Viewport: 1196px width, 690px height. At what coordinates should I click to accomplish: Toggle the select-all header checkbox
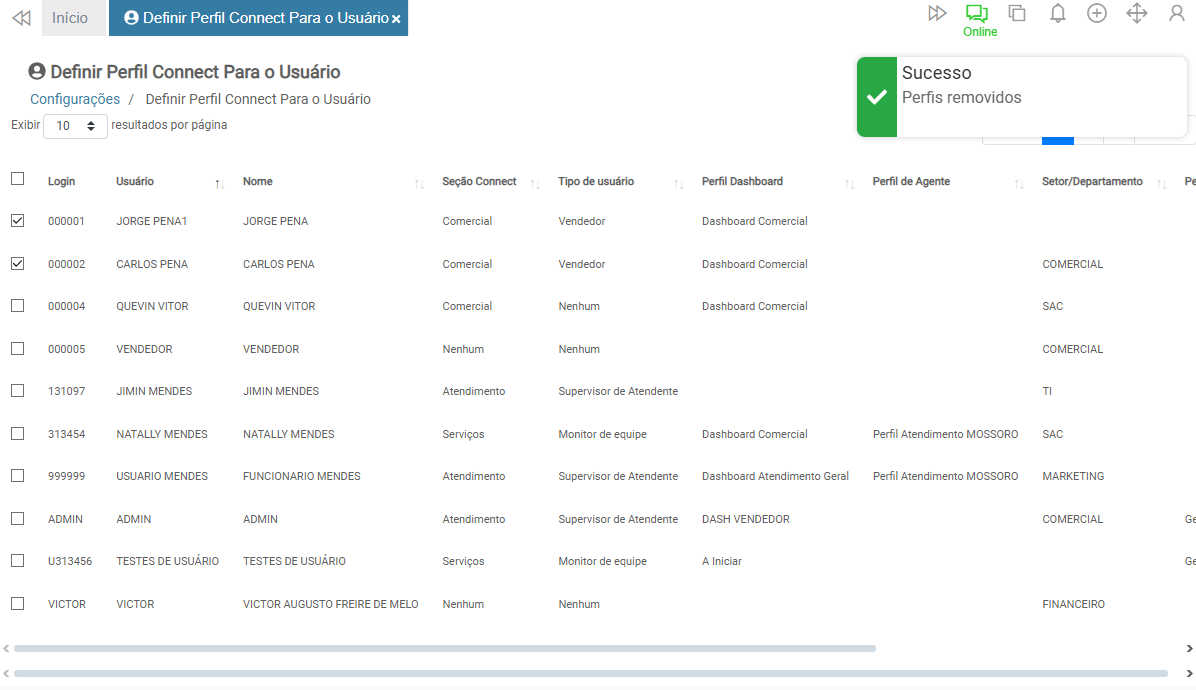[x=18, y=179]
